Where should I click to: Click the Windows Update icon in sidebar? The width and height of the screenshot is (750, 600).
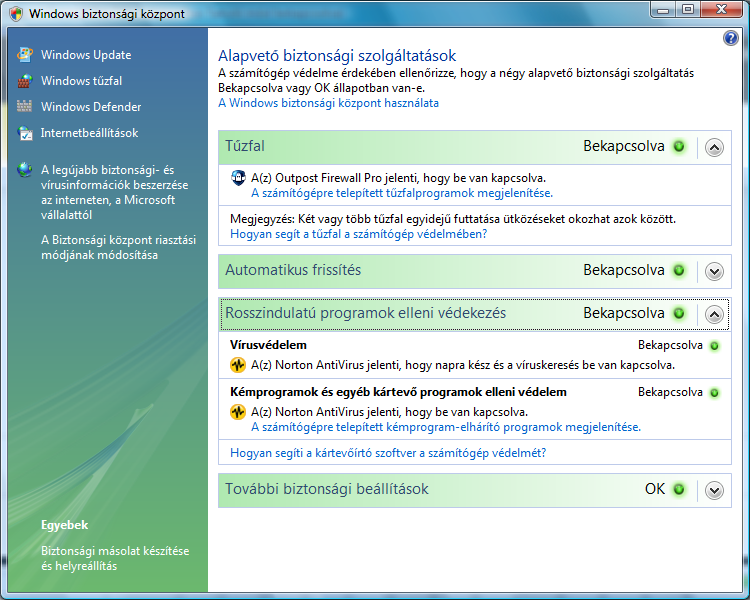[x=25, y=55]
